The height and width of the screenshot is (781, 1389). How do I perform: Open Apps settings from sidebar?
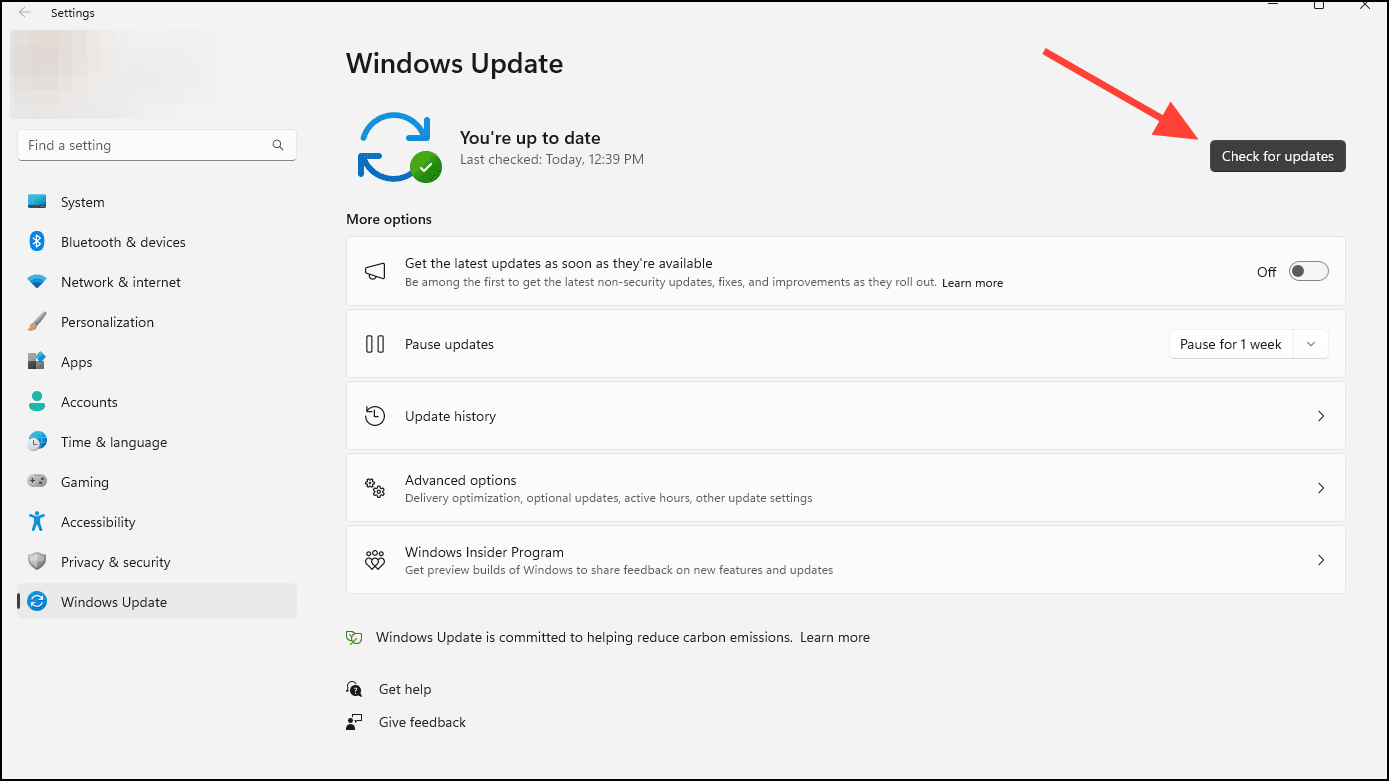[36, 361]
